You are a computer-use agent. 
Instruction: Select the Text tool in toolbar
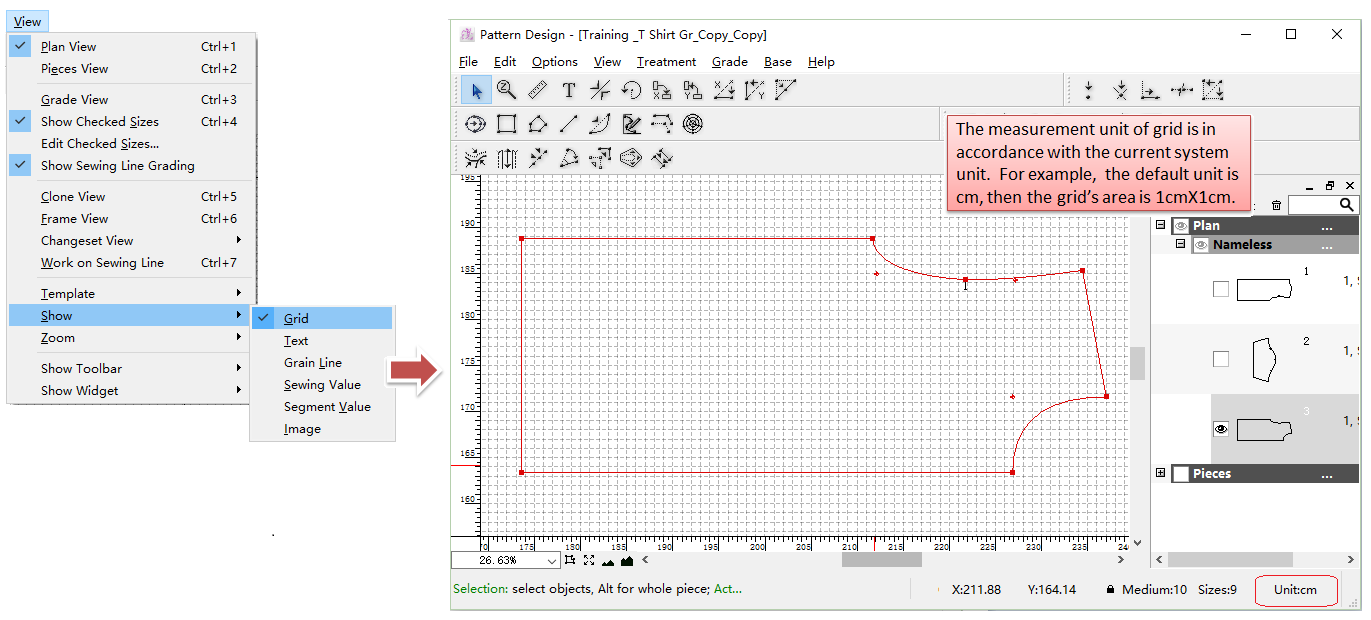[x=569, y=91]
